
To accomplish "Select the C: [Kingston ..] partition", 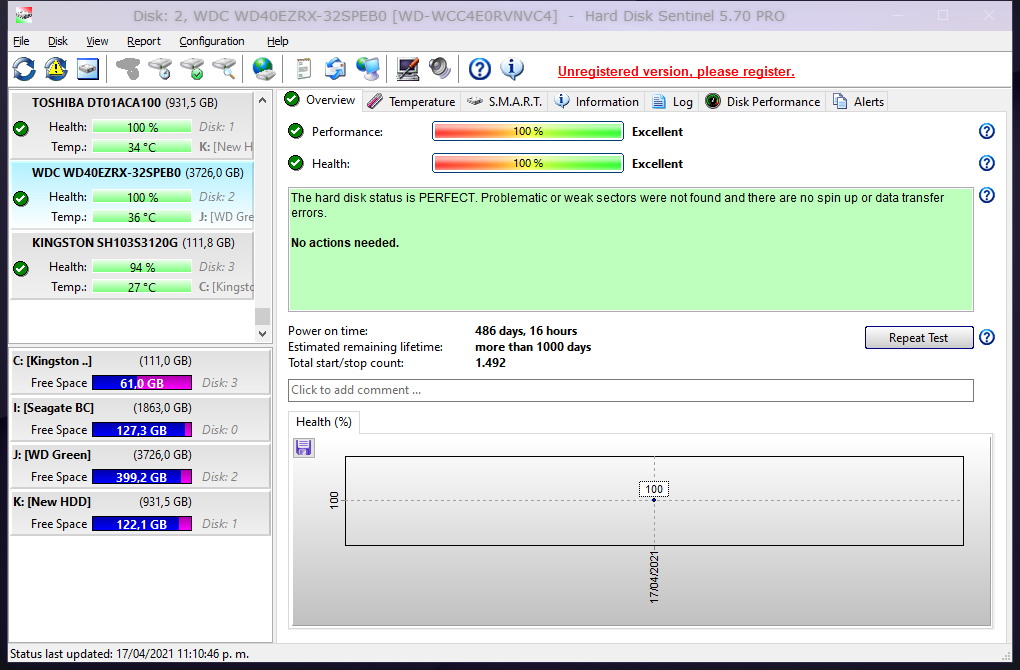I will [140, 371].
